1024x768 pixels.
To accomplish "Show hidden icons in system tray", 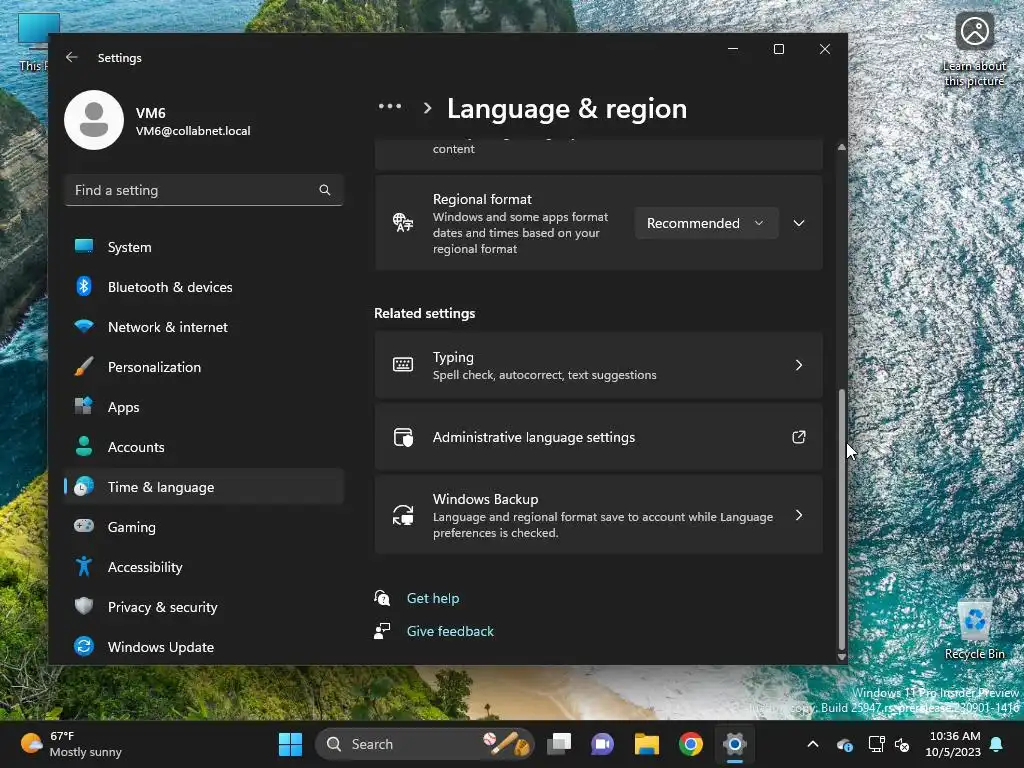I will tap(812, 744).
